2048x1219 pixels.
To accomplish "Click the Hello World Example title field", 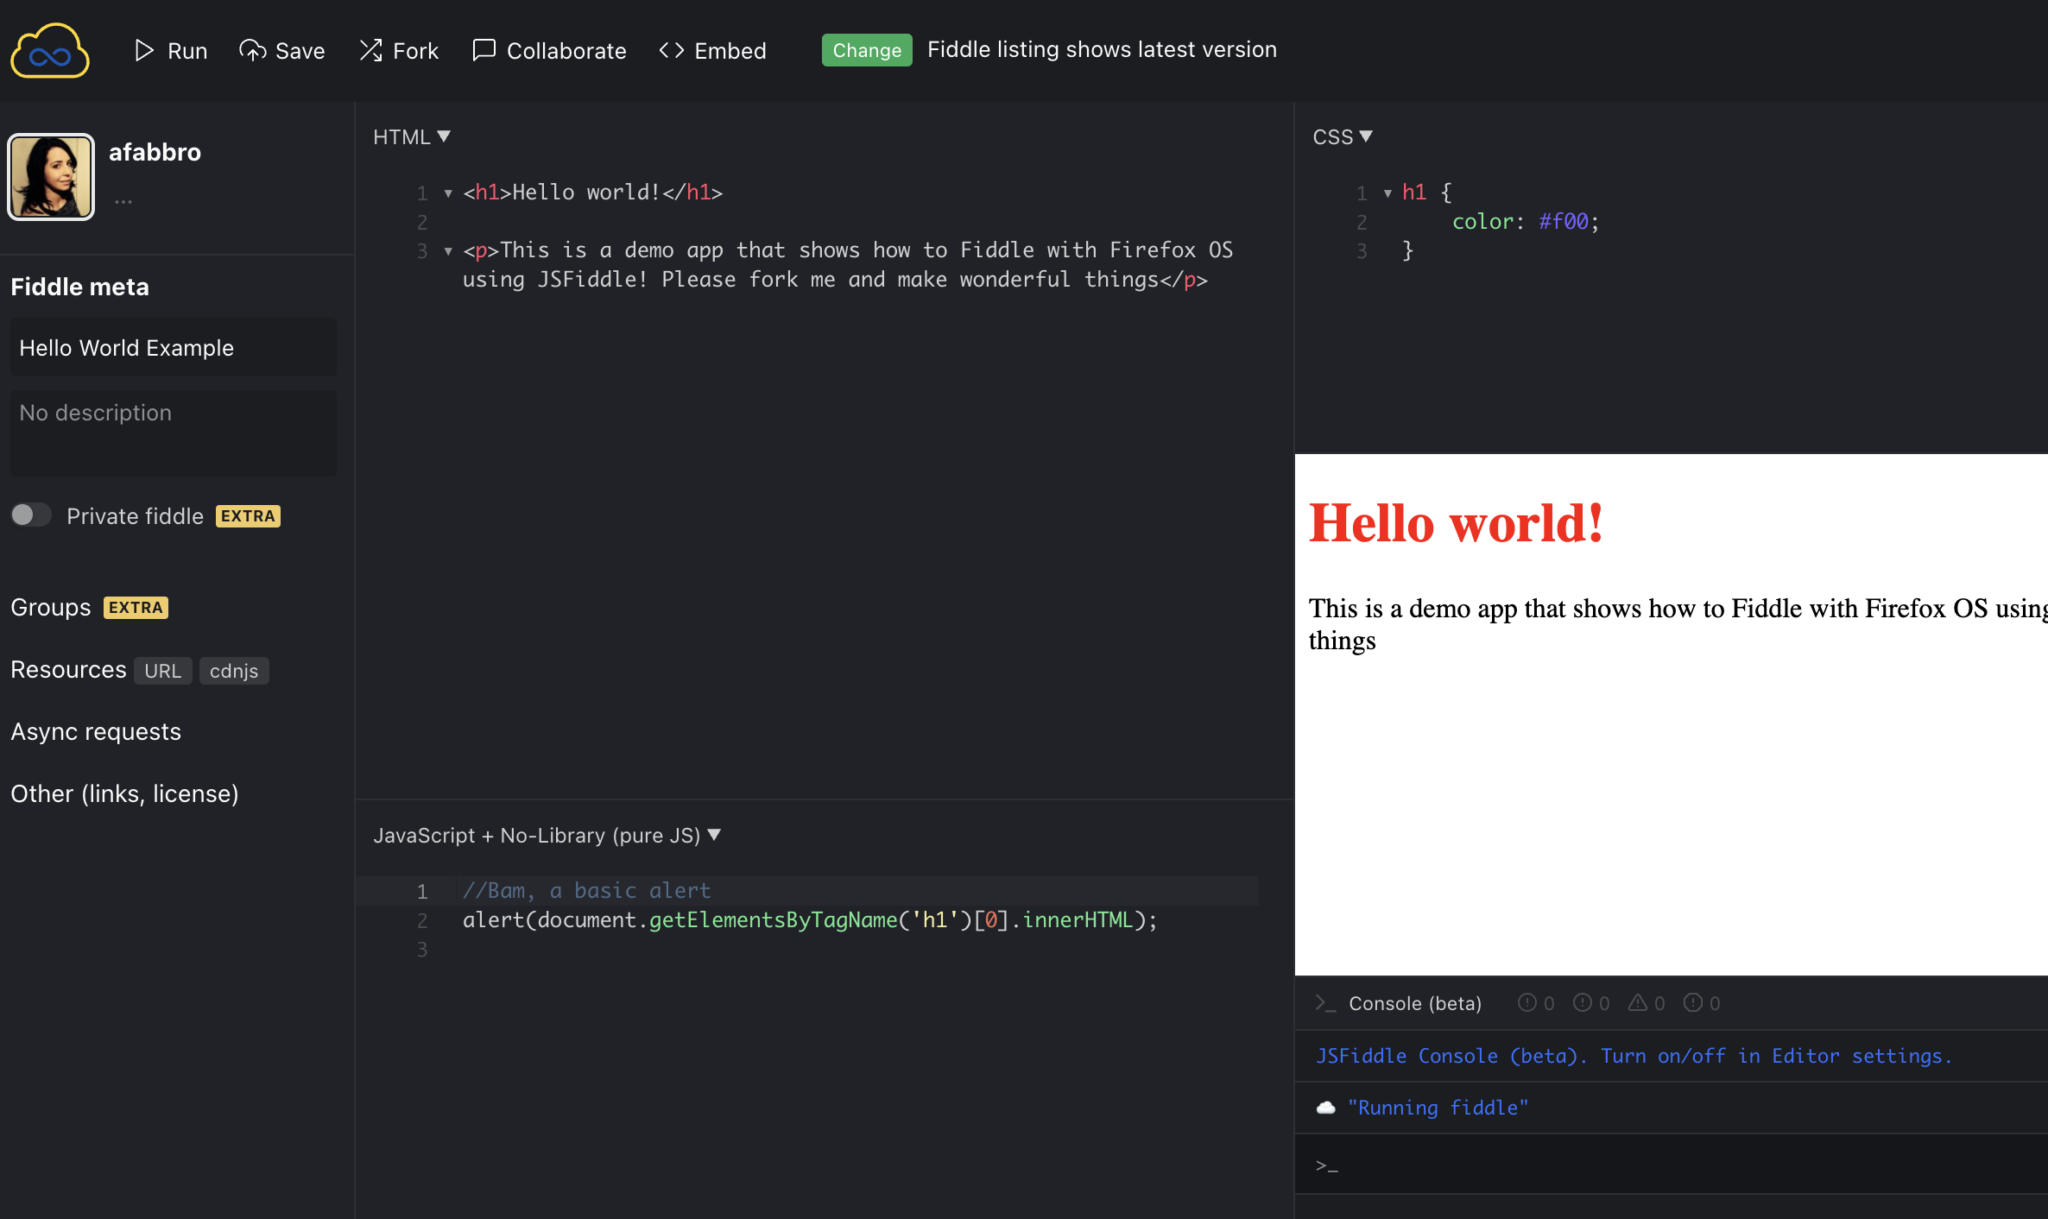I will pos(173,347).
